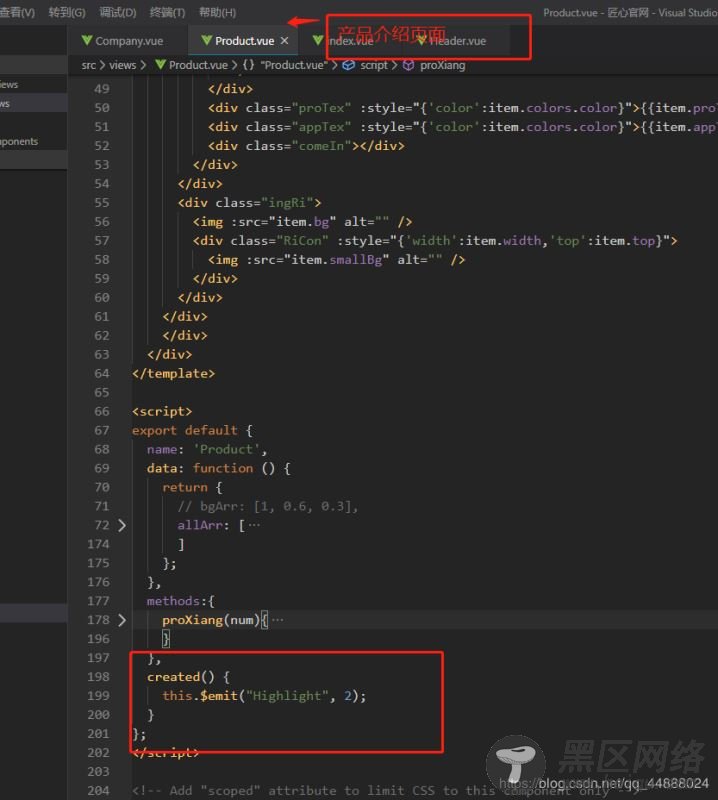The image size is (718, 800).
Task: Click the item.bg img tag on line 56
Action: (x=302, y=221)
